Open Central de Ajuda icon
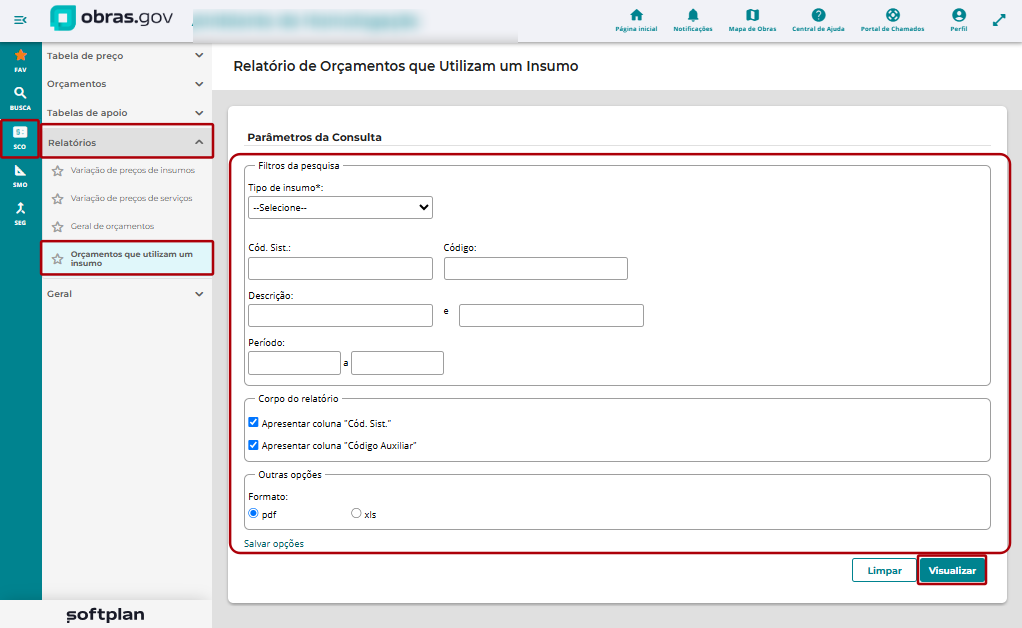This screenshot has width=1022, height=628. [818, 20]
